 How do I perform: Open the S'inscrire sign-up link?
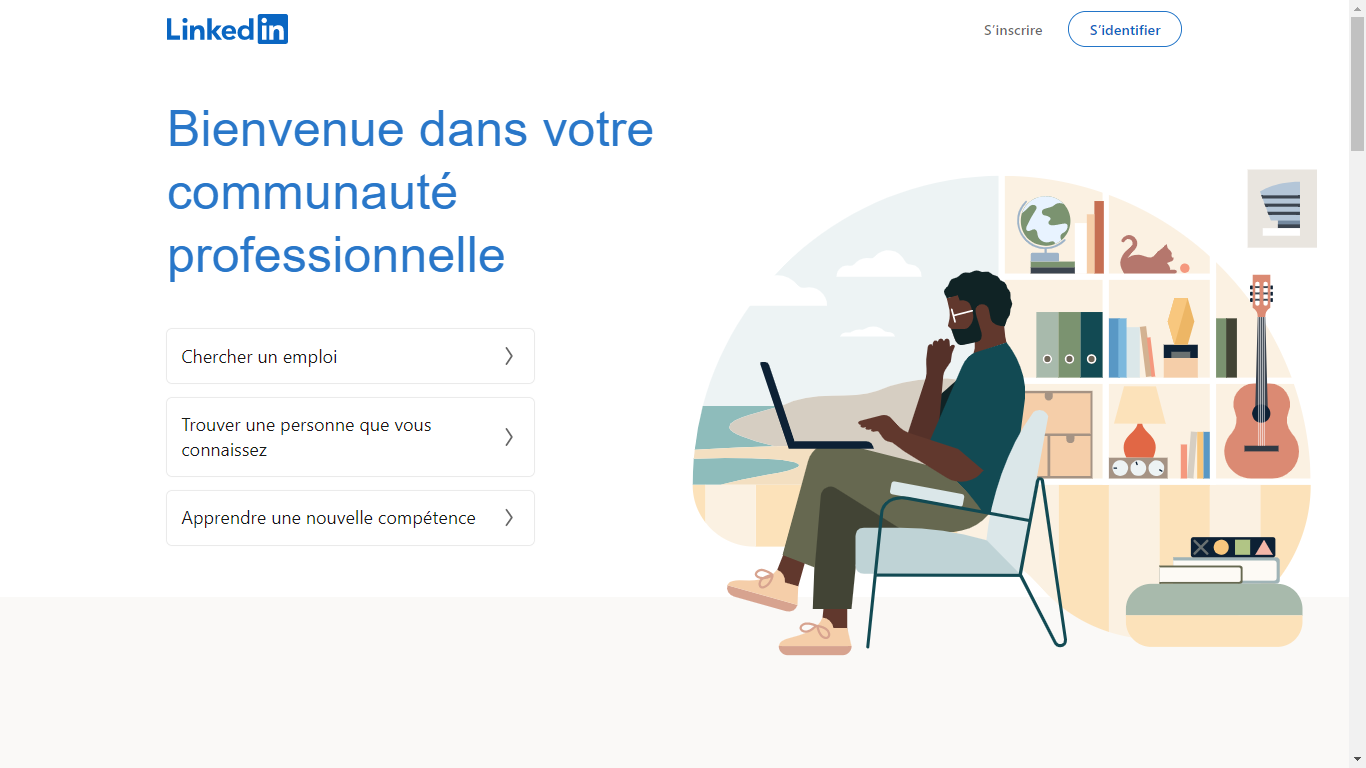click(x=1013, y=30)
